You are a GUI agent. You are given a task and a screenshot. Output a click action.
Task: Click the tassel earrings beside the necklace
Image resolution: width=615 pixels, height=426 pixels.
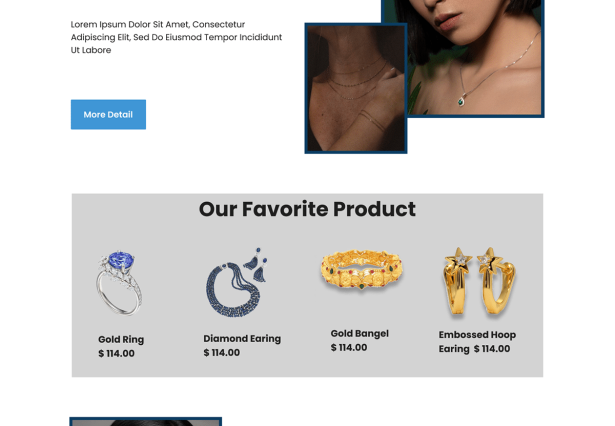coord(257,265)
